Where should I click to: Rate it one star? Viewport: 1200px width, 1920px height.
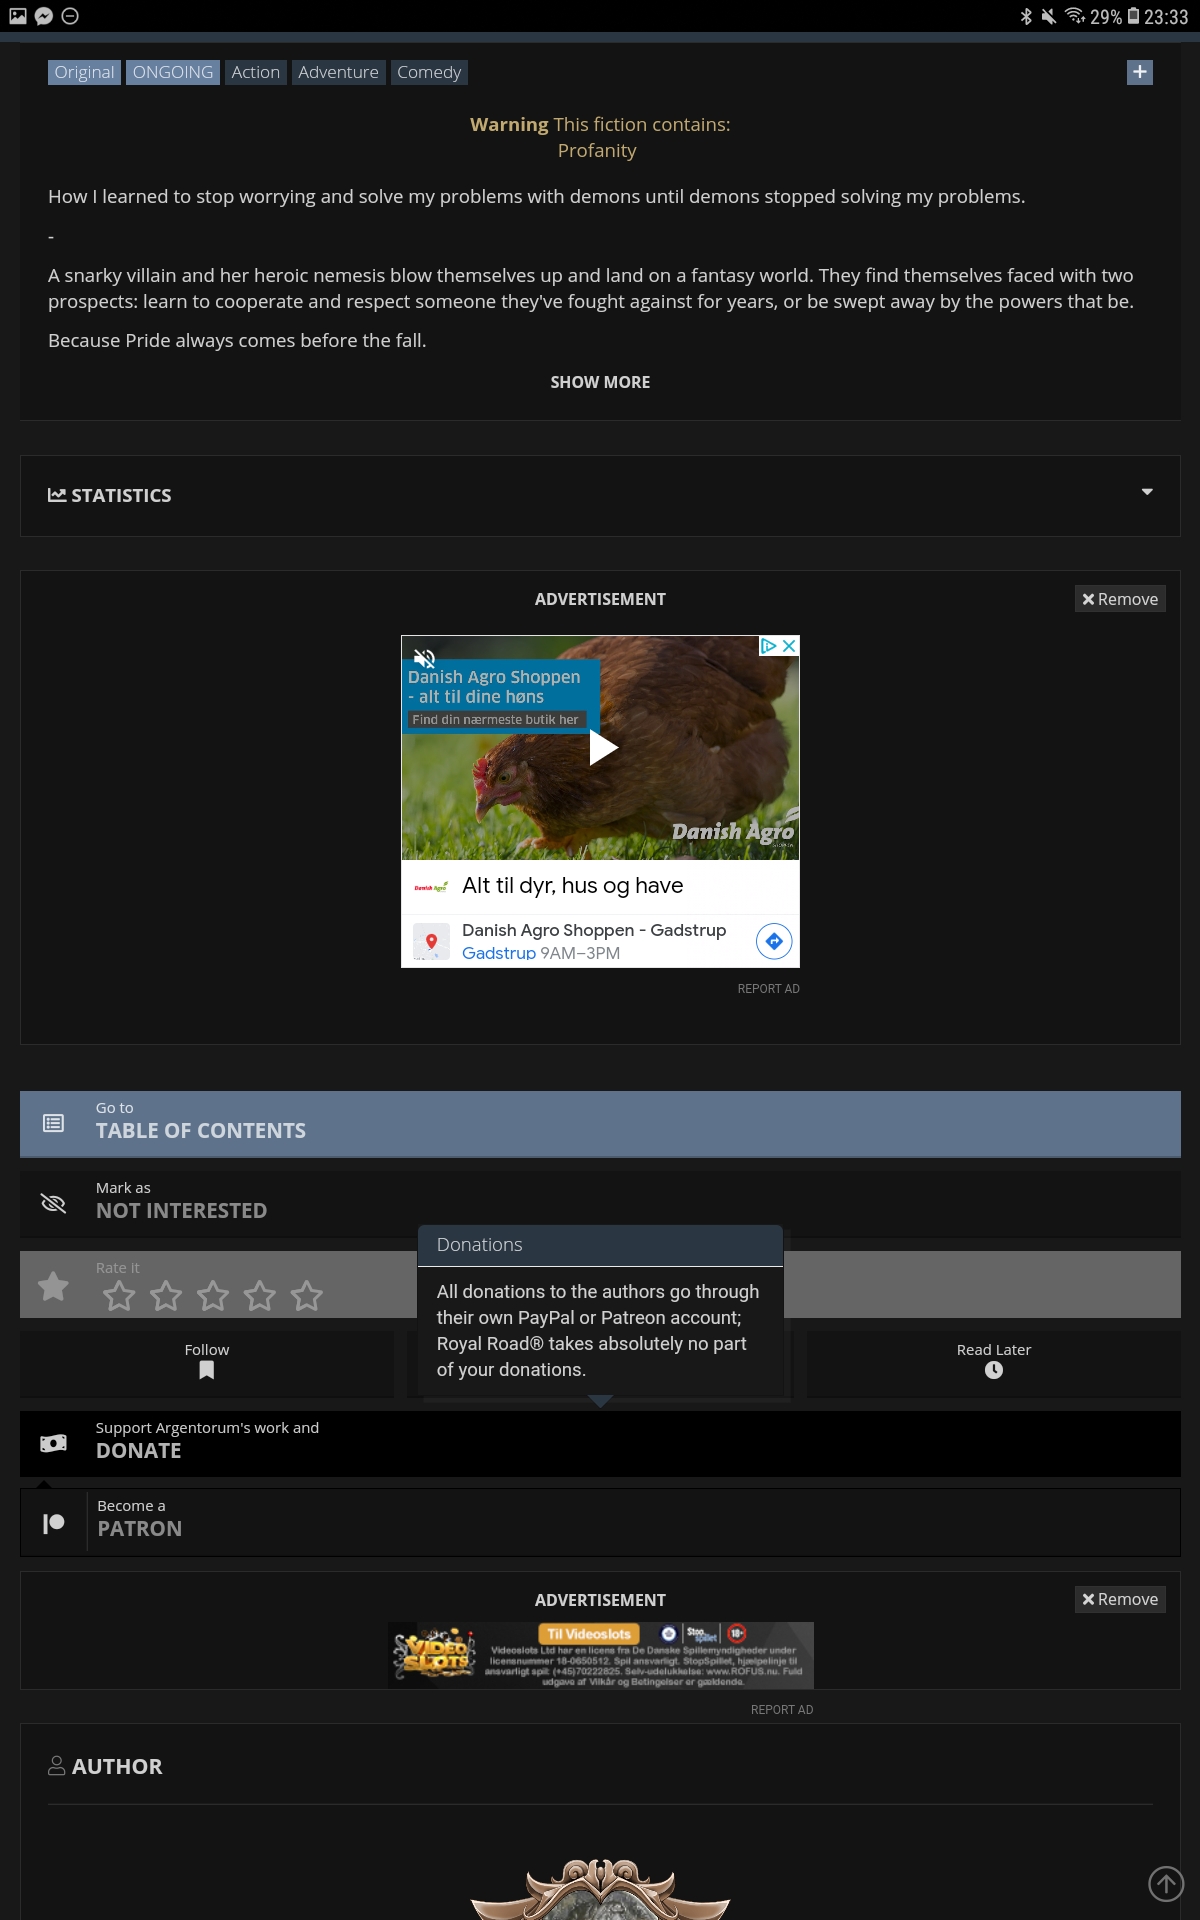click(119, 1296)
